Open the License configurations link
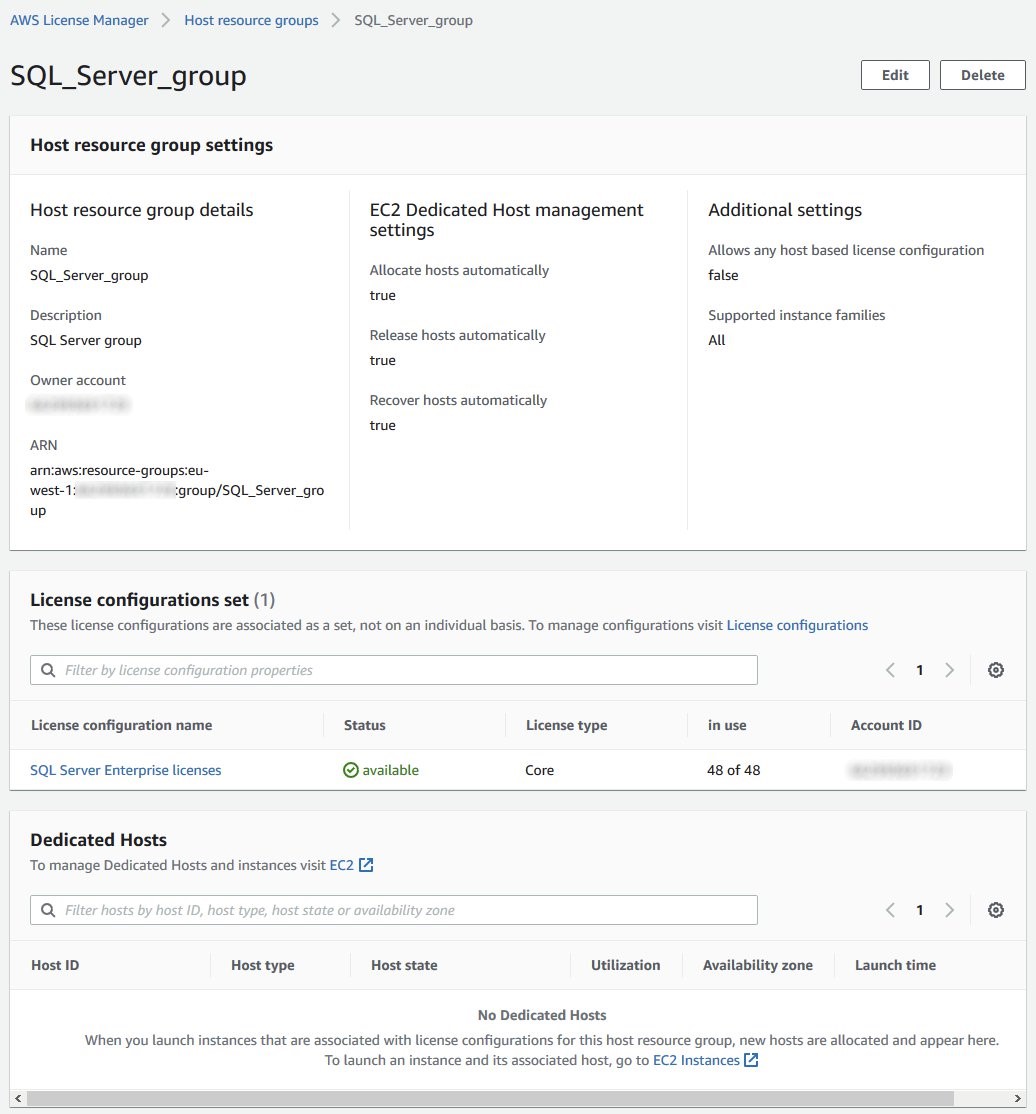 797,625
